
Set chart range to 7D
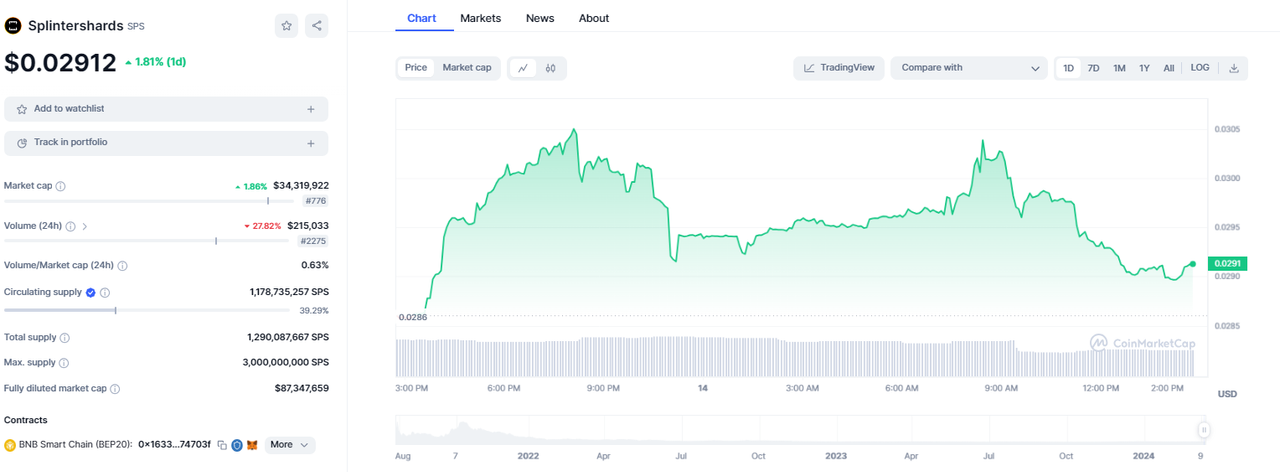(x=1094, y=68)
